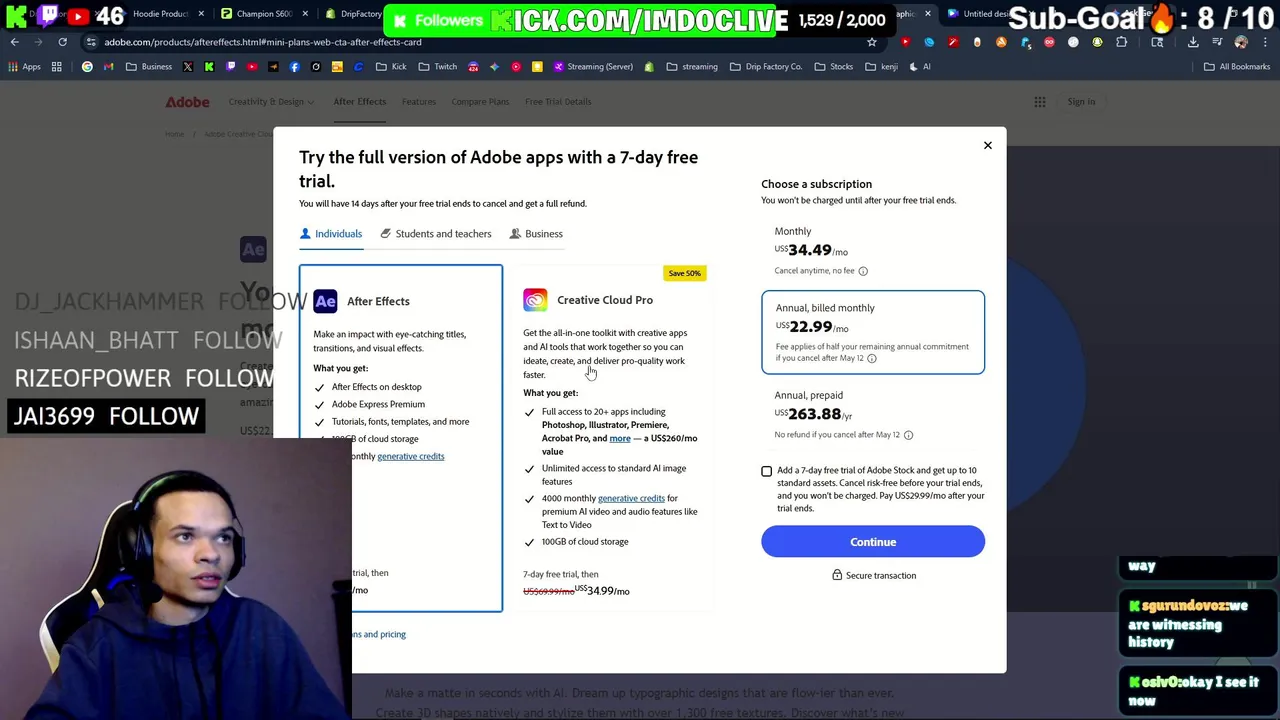Click the Creative Cloud app icon
The width and height of the screenshot is (1280, 720).
tap(535, 300)
